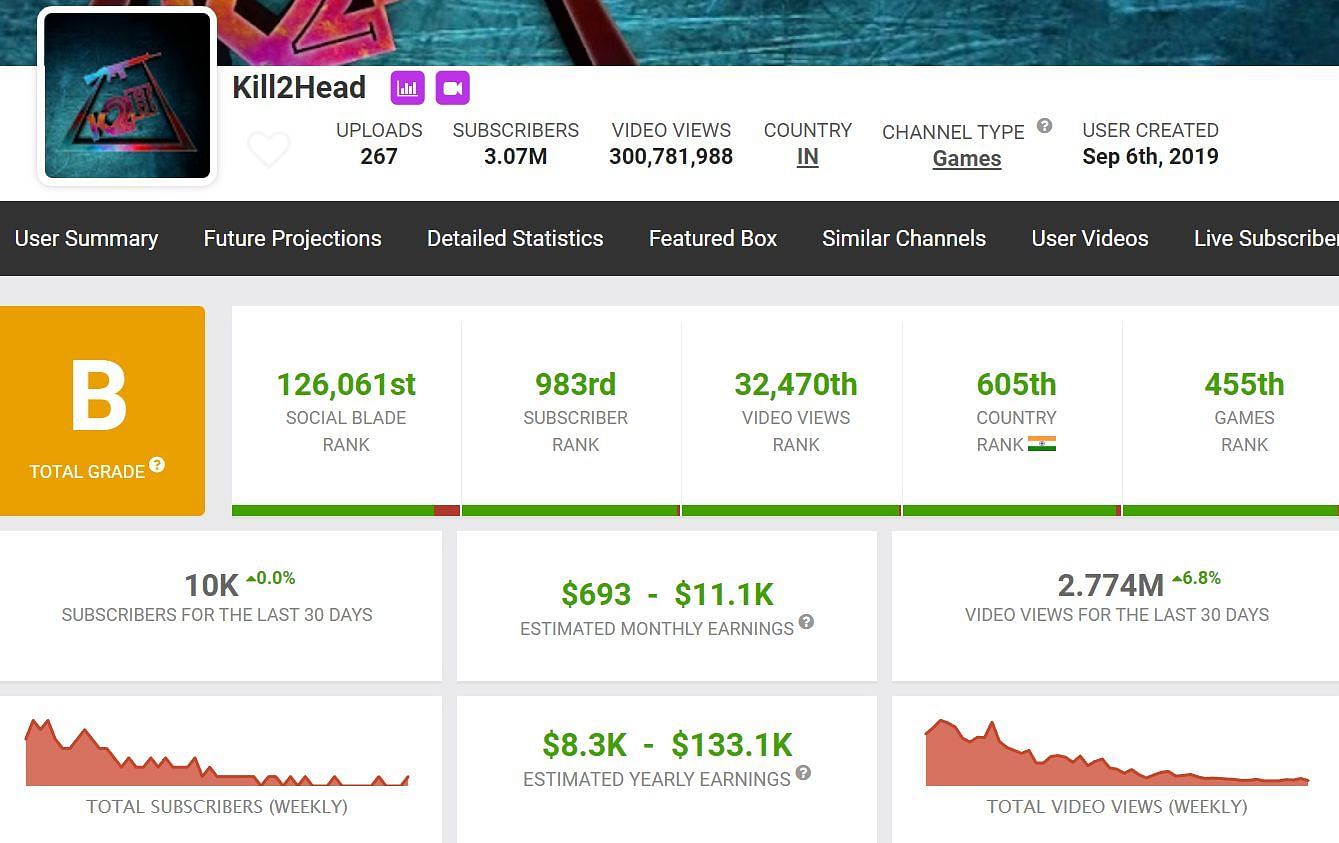Click the Estimated Yearly Earnings help icon
The image size is (1339, 843).
(x=803, y=773)
